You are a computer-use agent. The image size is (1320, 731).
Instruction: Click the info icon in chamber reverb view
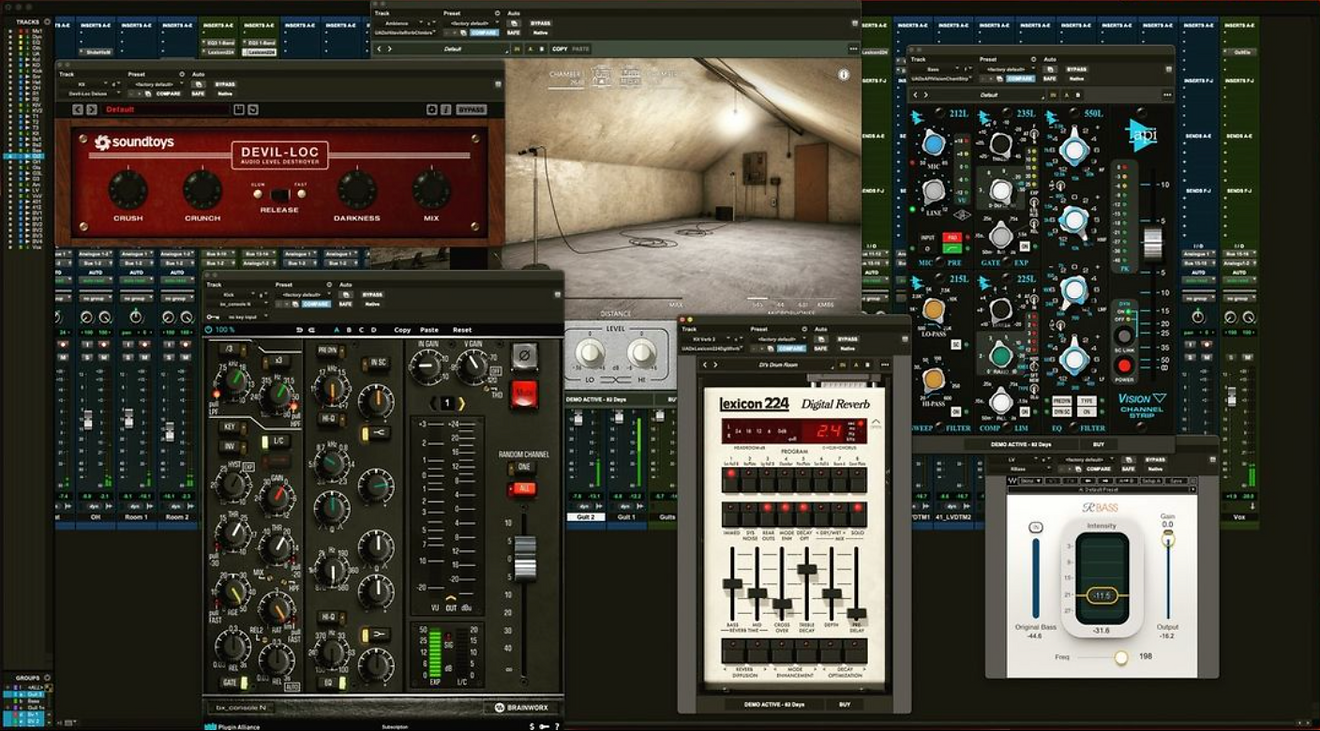click(843, 74)
